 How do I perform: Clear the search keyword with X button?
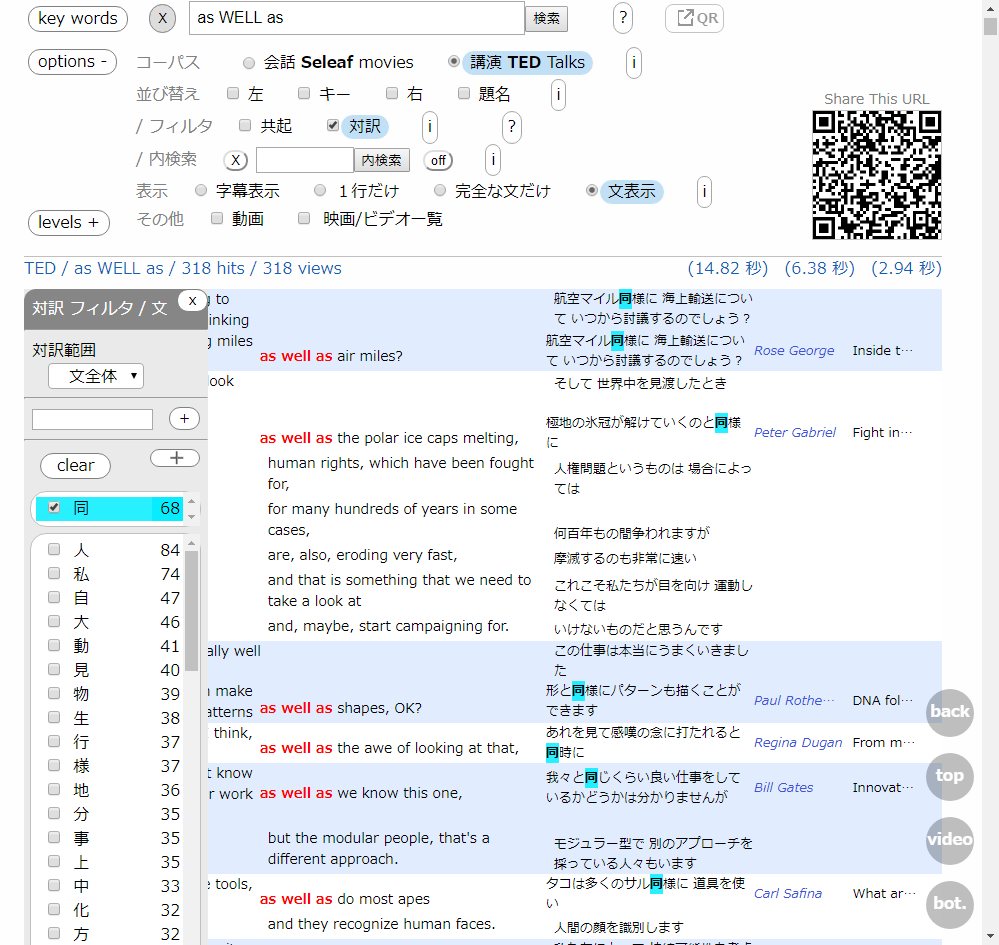[x=164, y=18]
